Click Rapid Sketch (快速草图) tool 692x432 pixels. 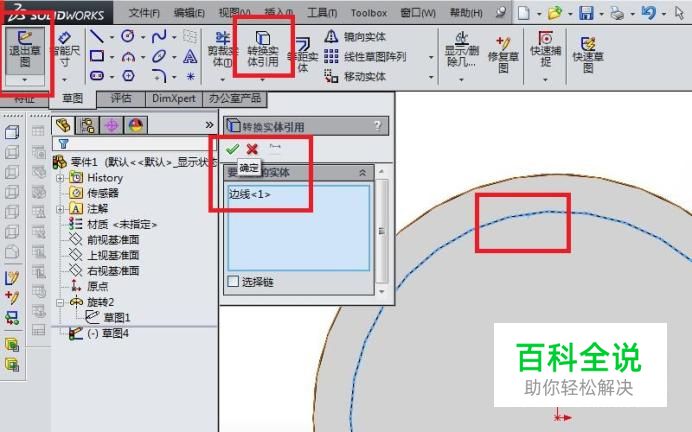pos(588,55)
